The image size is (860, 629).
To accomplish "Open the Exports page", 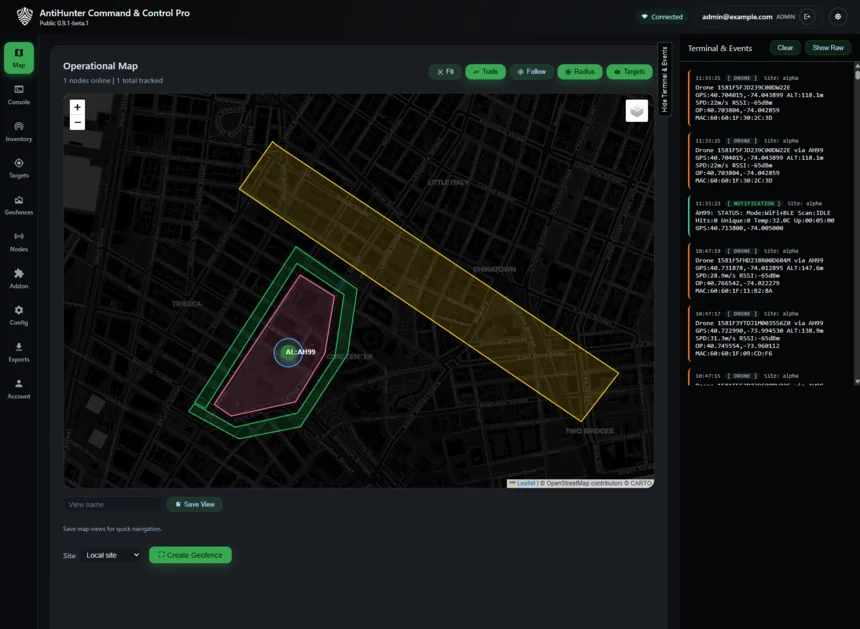I will pos(19,352).
